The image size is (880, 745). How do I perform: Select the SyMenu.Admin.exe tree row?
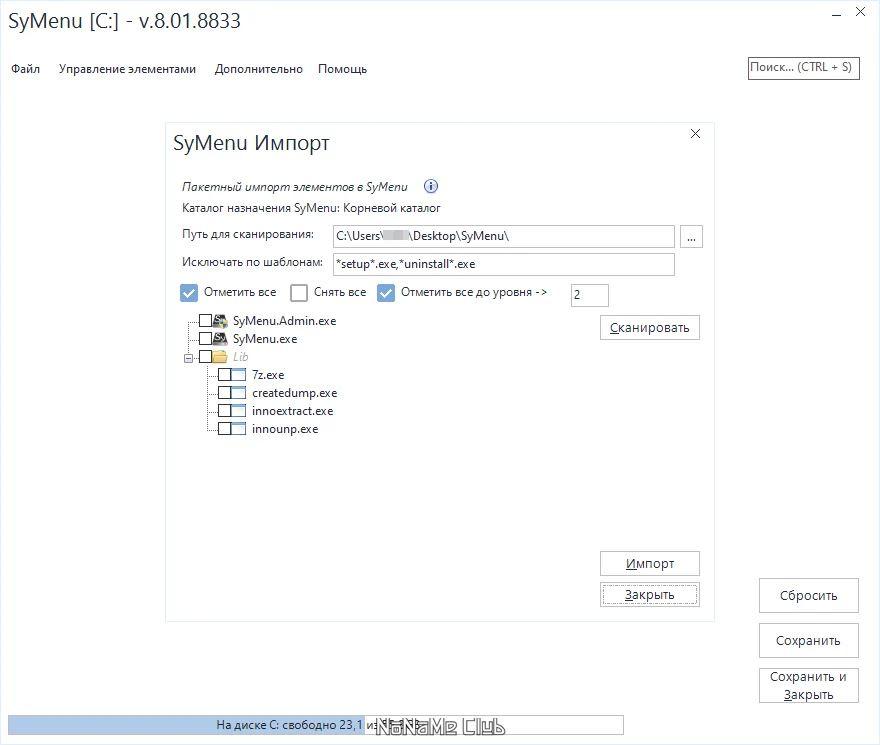285,321
